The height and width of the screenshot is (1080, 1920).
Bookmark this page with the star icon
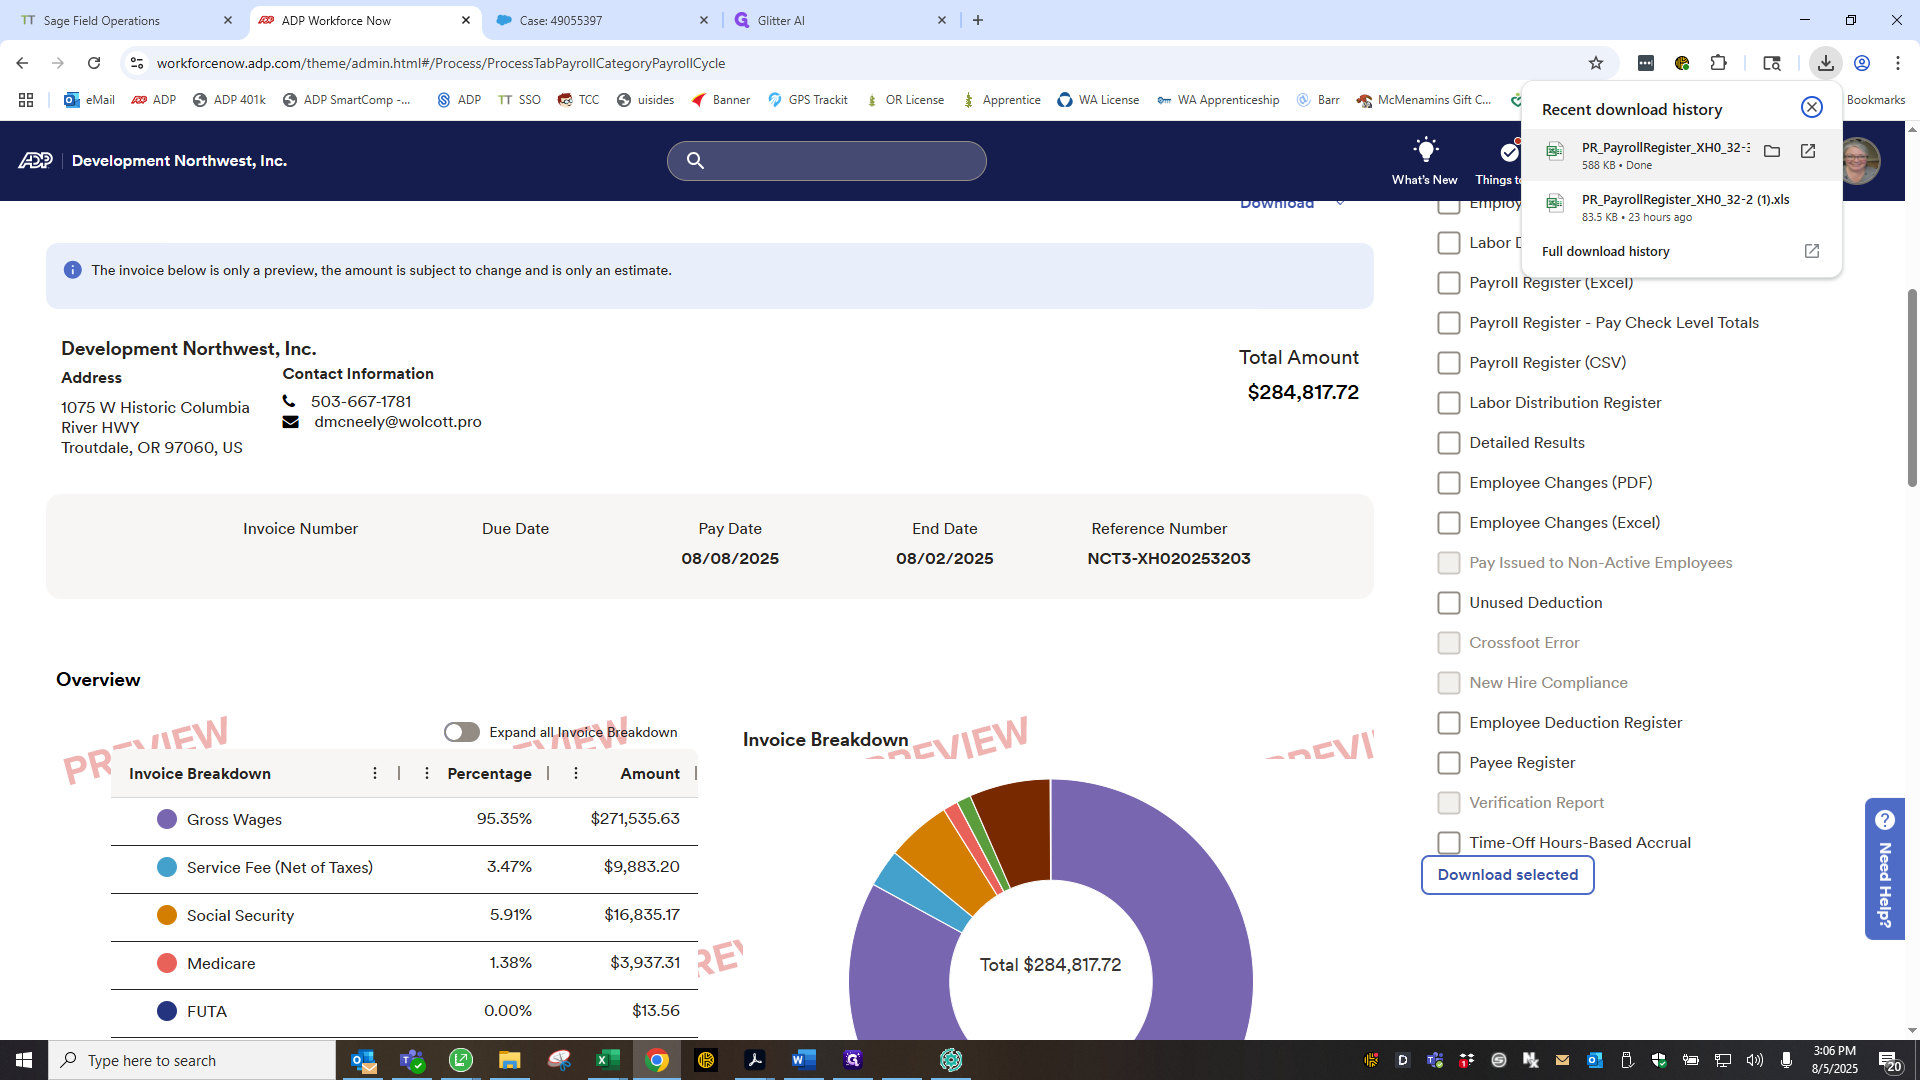(1596, 63)
